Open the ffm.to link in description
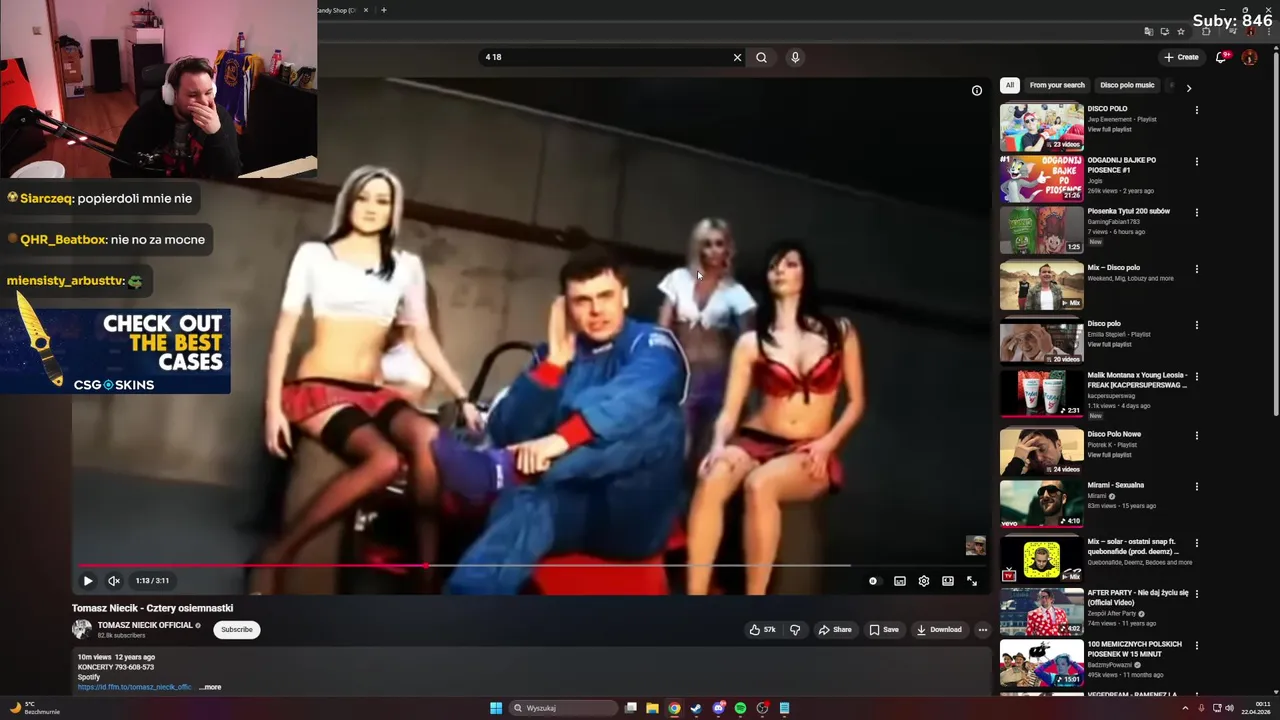The image size is (1280, 720). click(134, 687)
